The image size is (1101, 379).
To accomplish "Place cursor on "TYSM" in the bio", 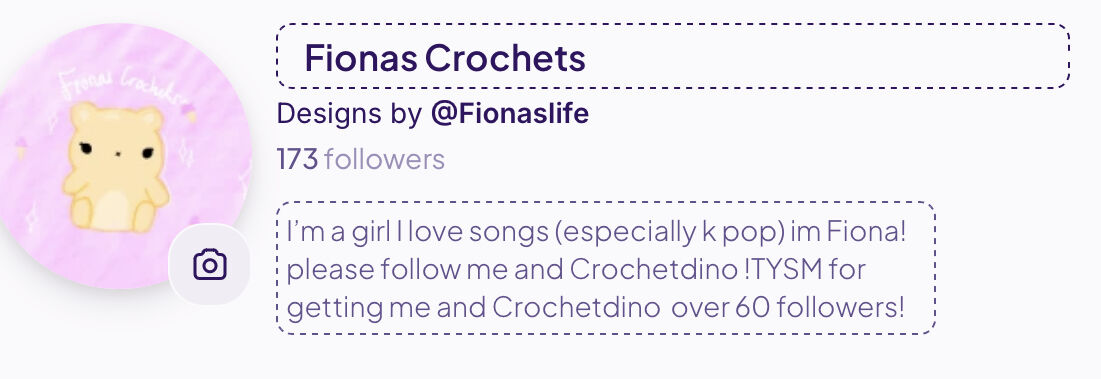I will (x=785, y=269).
